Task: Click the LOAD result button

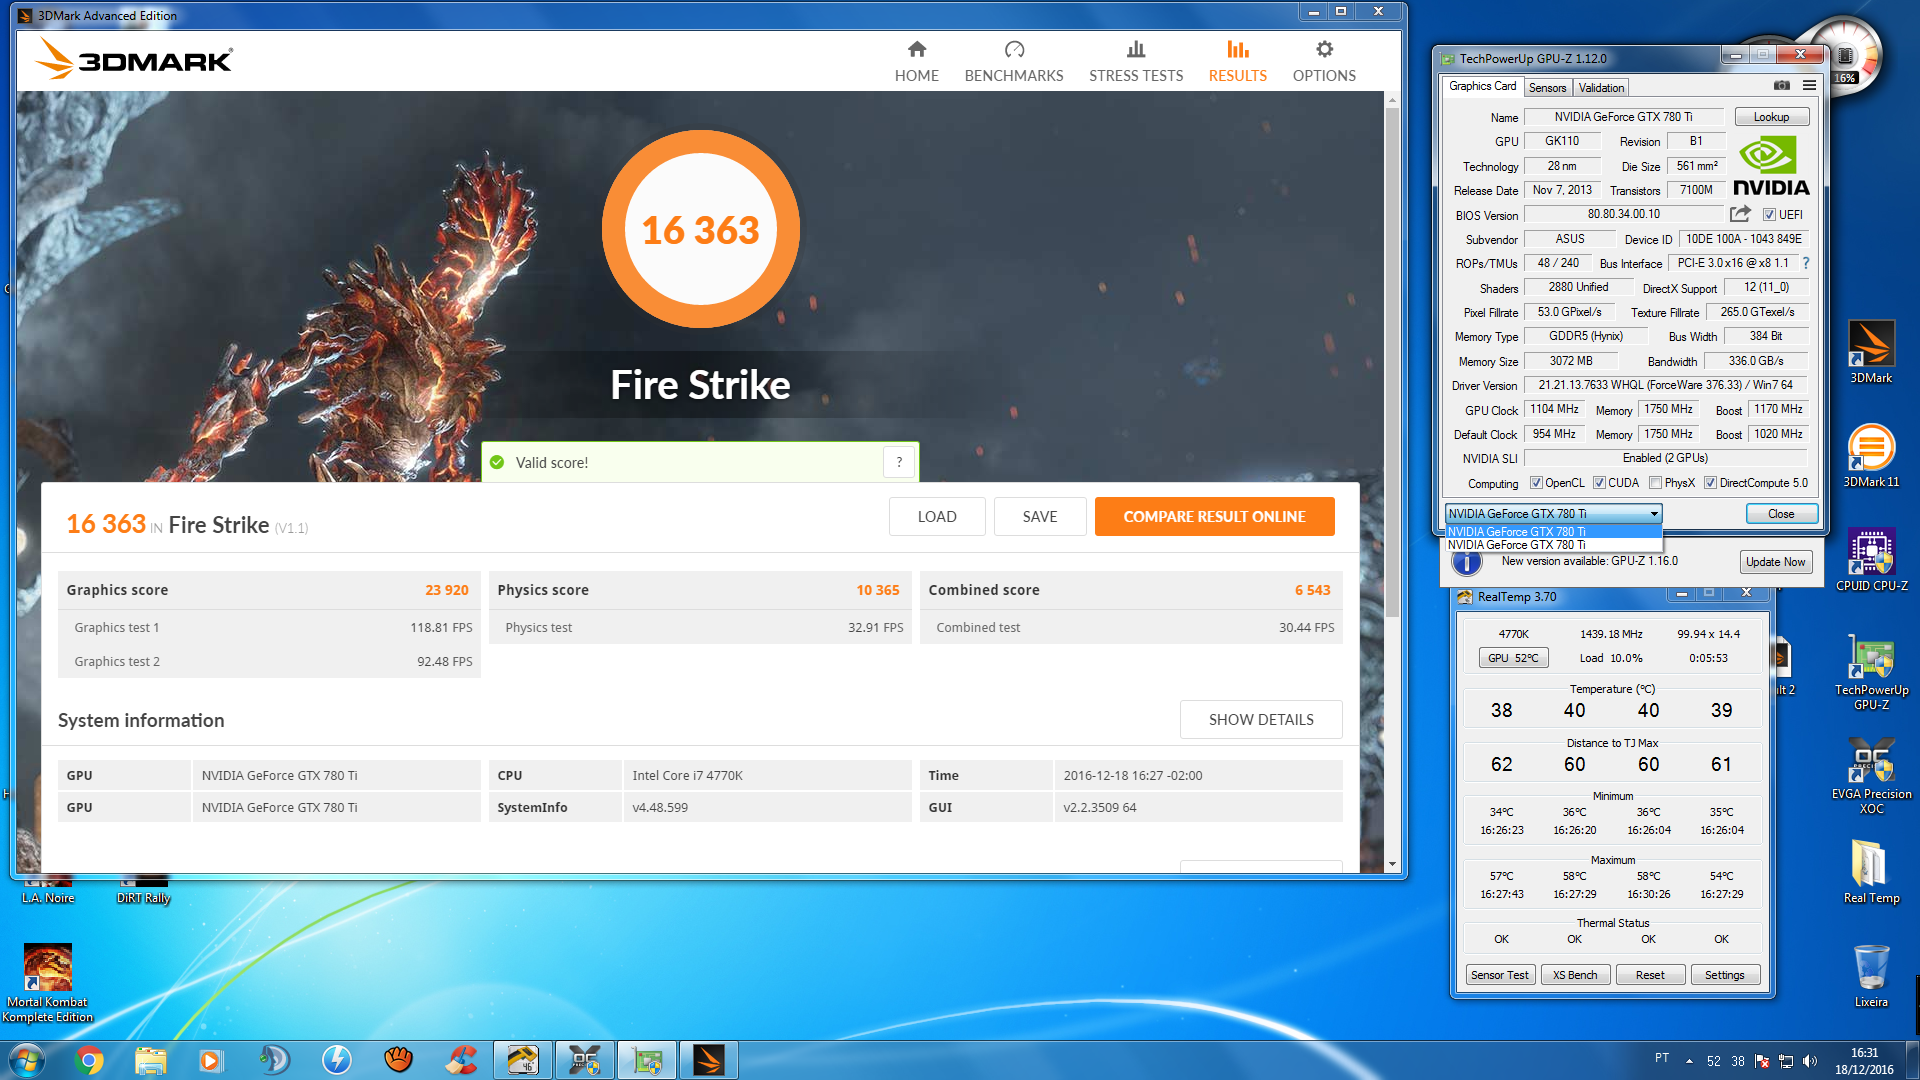Action: pos(937,517)
